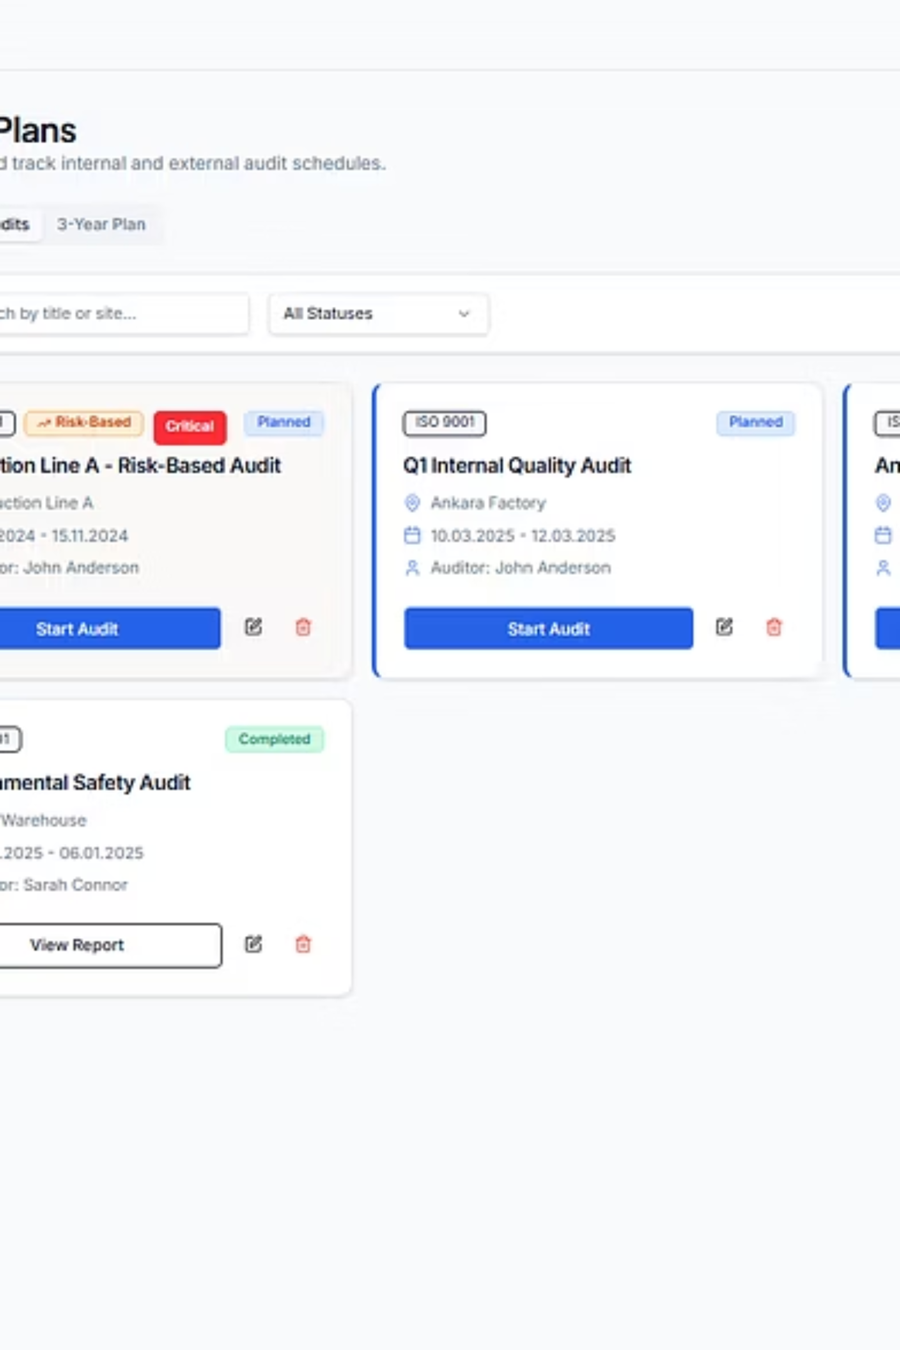This screenshot has height=1350, width=900.
Task: Select the Audits tab
Action: coord(15,224)
